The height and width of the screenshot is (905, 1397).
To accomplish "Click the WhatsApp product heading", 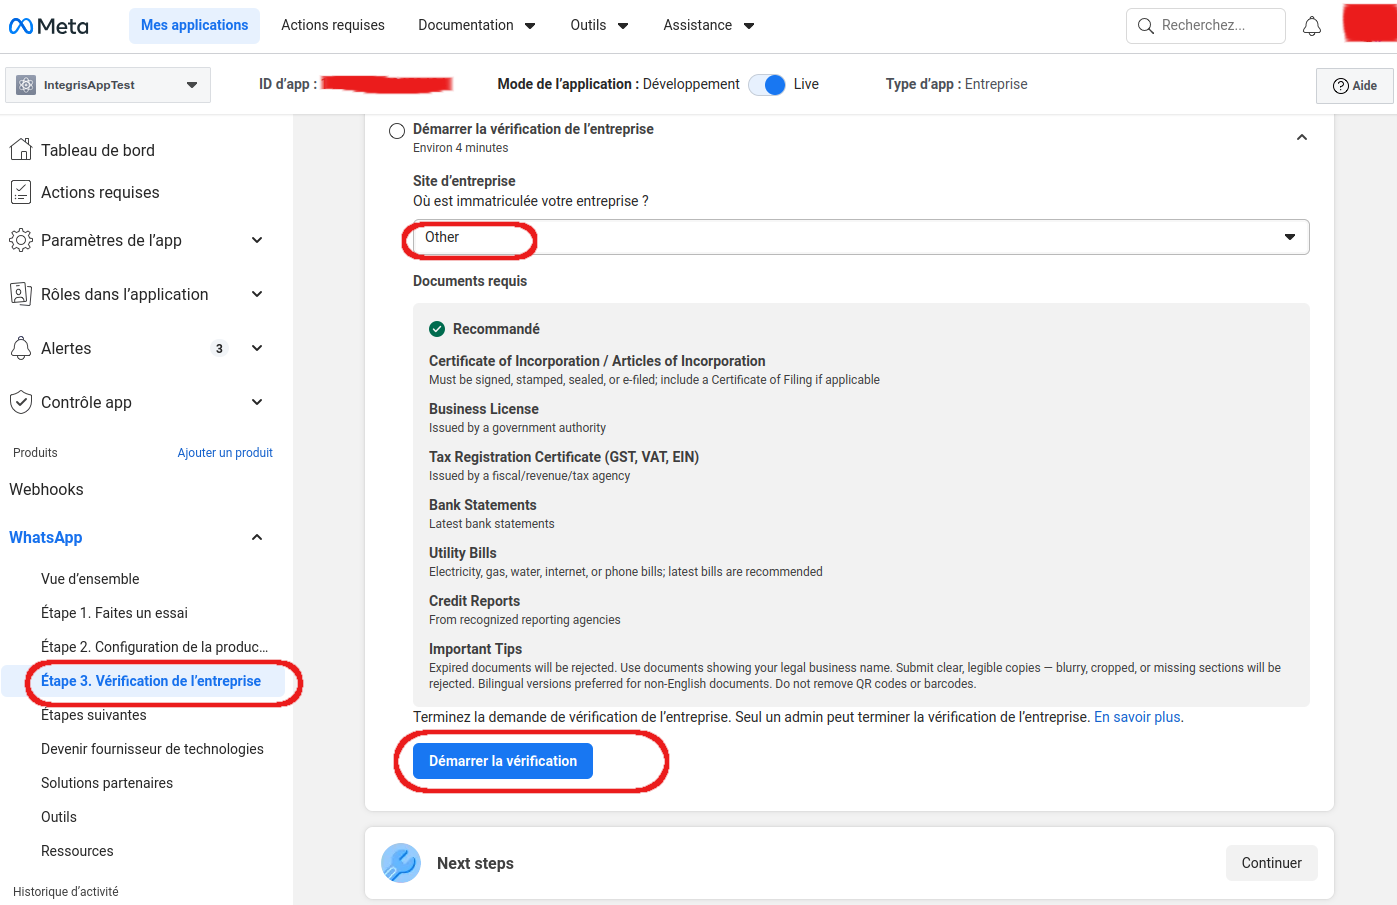I will (46, 537).
